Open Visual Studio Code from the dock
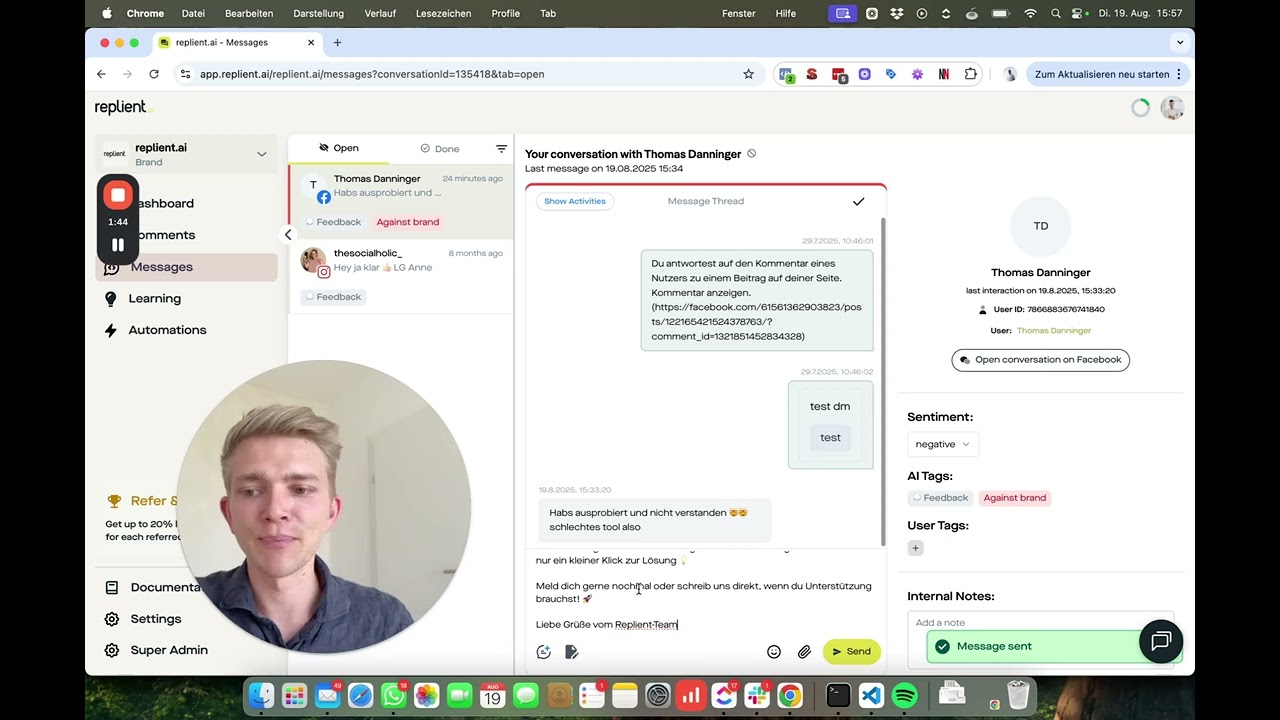Image resolution: width=1280 pixels, height=720 pixels. click(871, 695)
